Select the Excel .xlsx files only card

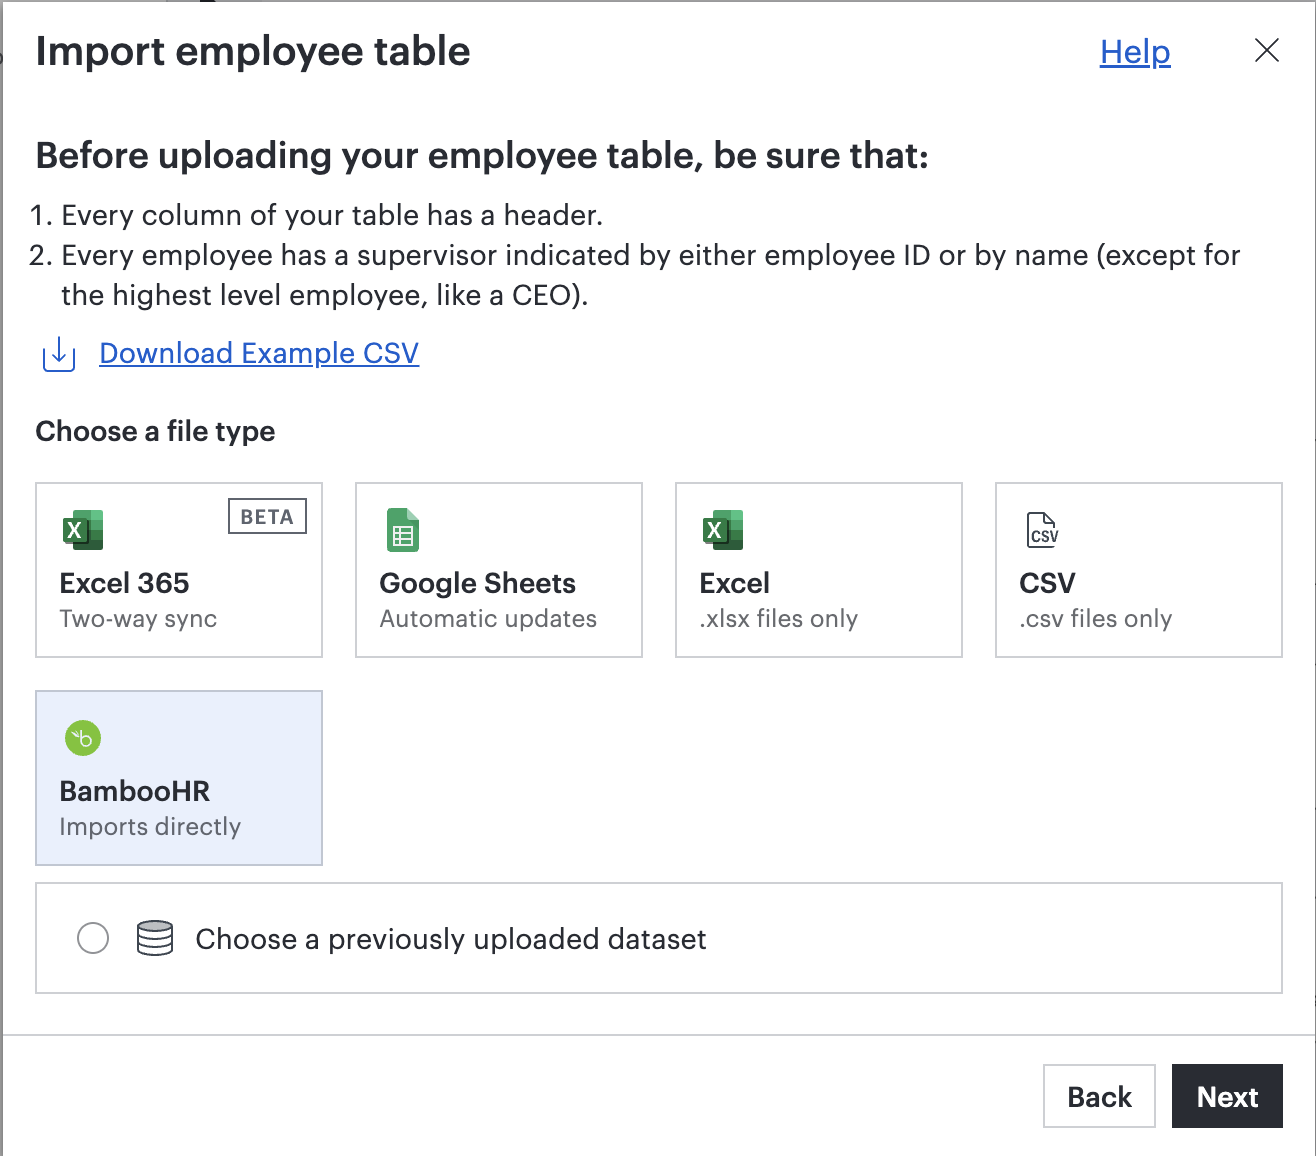(819, 570)
